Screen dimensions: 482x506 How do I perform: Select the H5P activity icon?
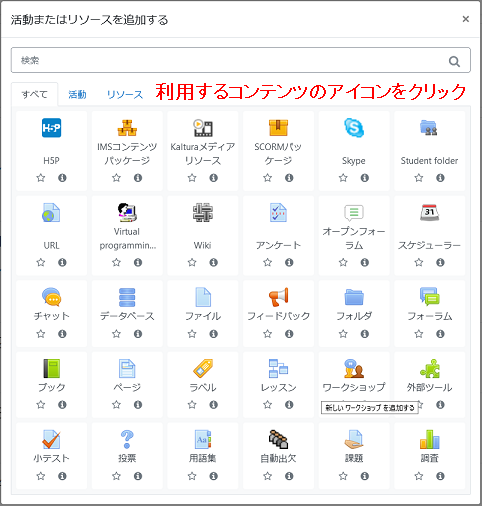[51, 128]
